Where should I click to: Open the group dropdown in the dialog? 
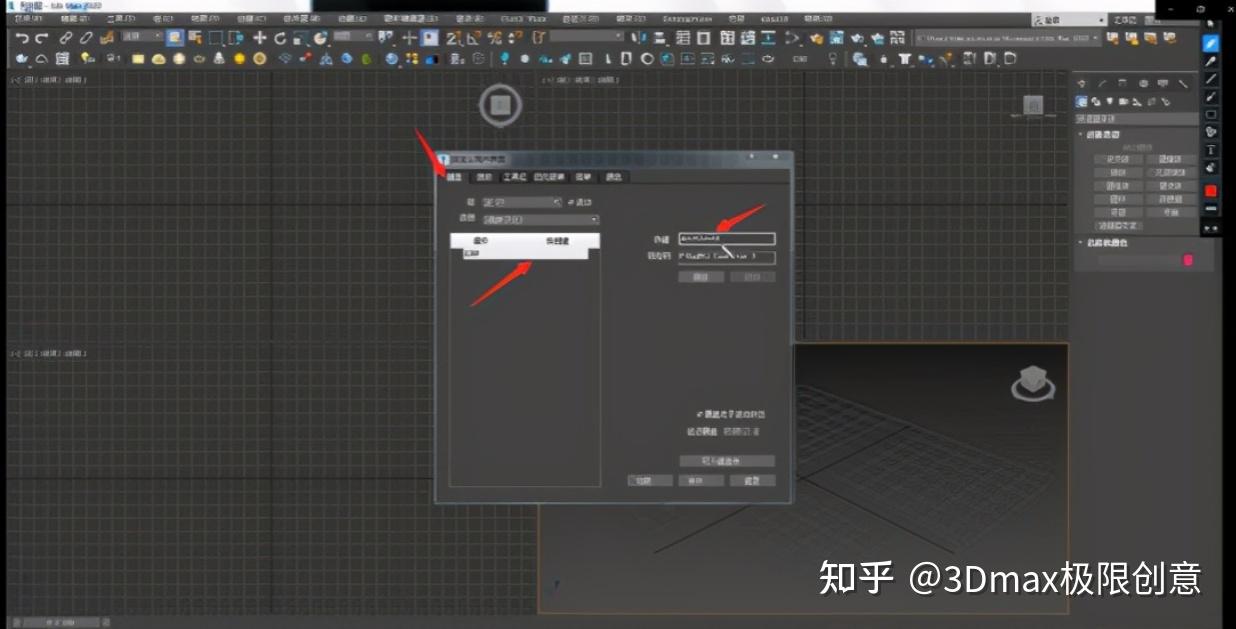tap(520, 202)
